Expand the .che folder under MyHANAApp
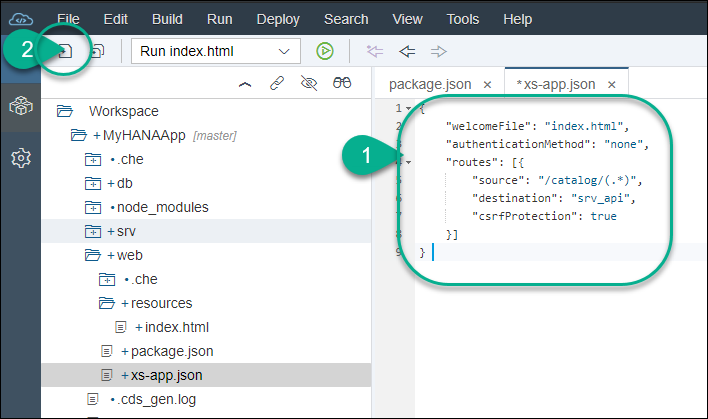 point(93,159)
